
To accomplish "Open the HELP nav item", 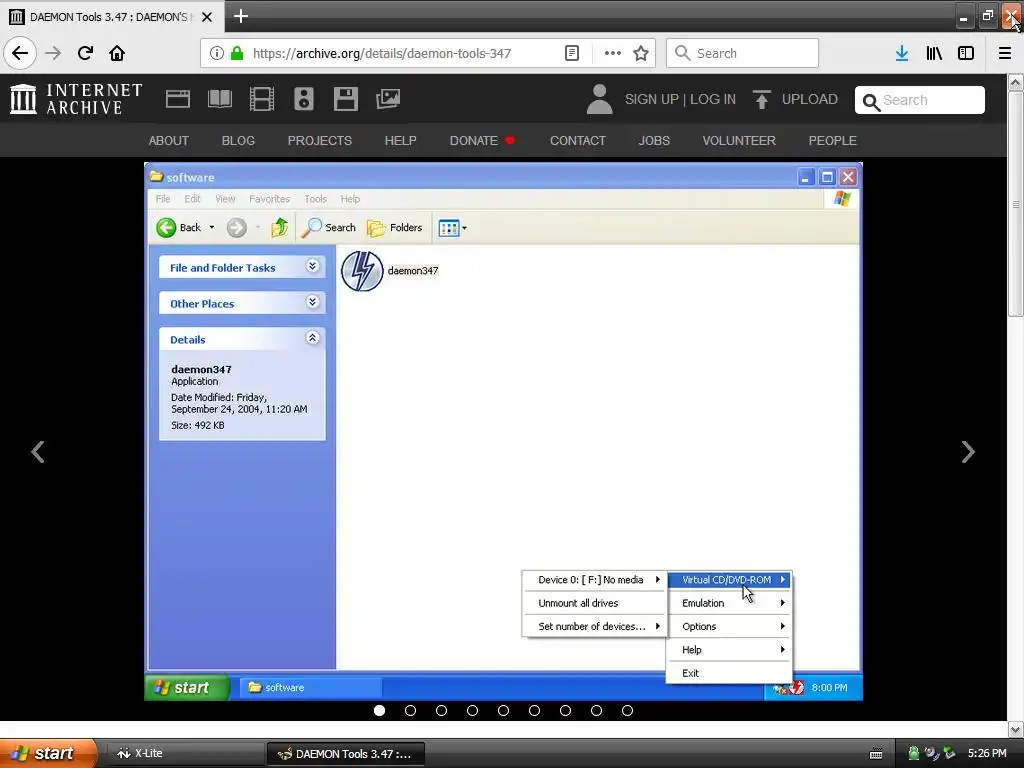I will 400,140.
